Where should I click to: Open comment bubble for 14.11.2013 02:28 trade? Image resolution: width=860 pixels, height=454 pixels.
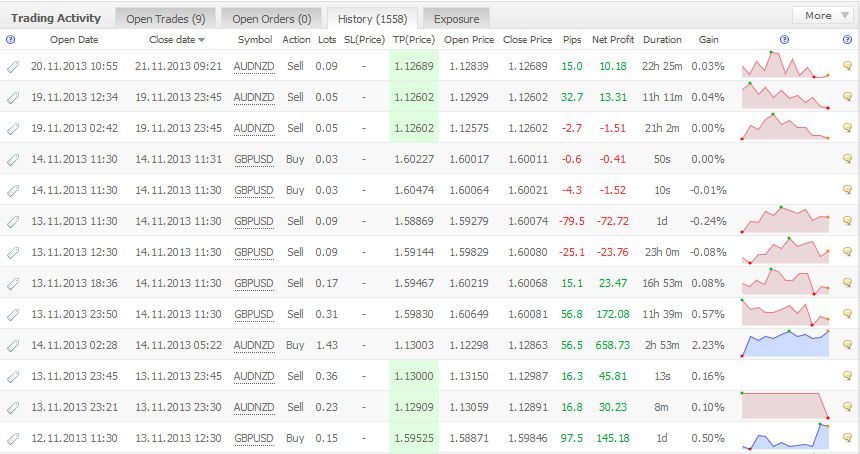pyautogui.click(x=848, y=345)
